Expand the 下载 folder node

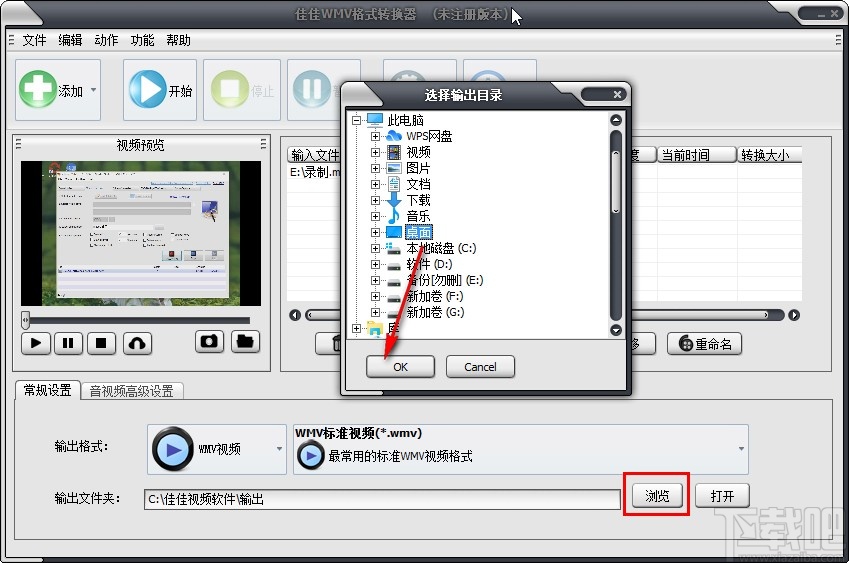click(375, 200)
